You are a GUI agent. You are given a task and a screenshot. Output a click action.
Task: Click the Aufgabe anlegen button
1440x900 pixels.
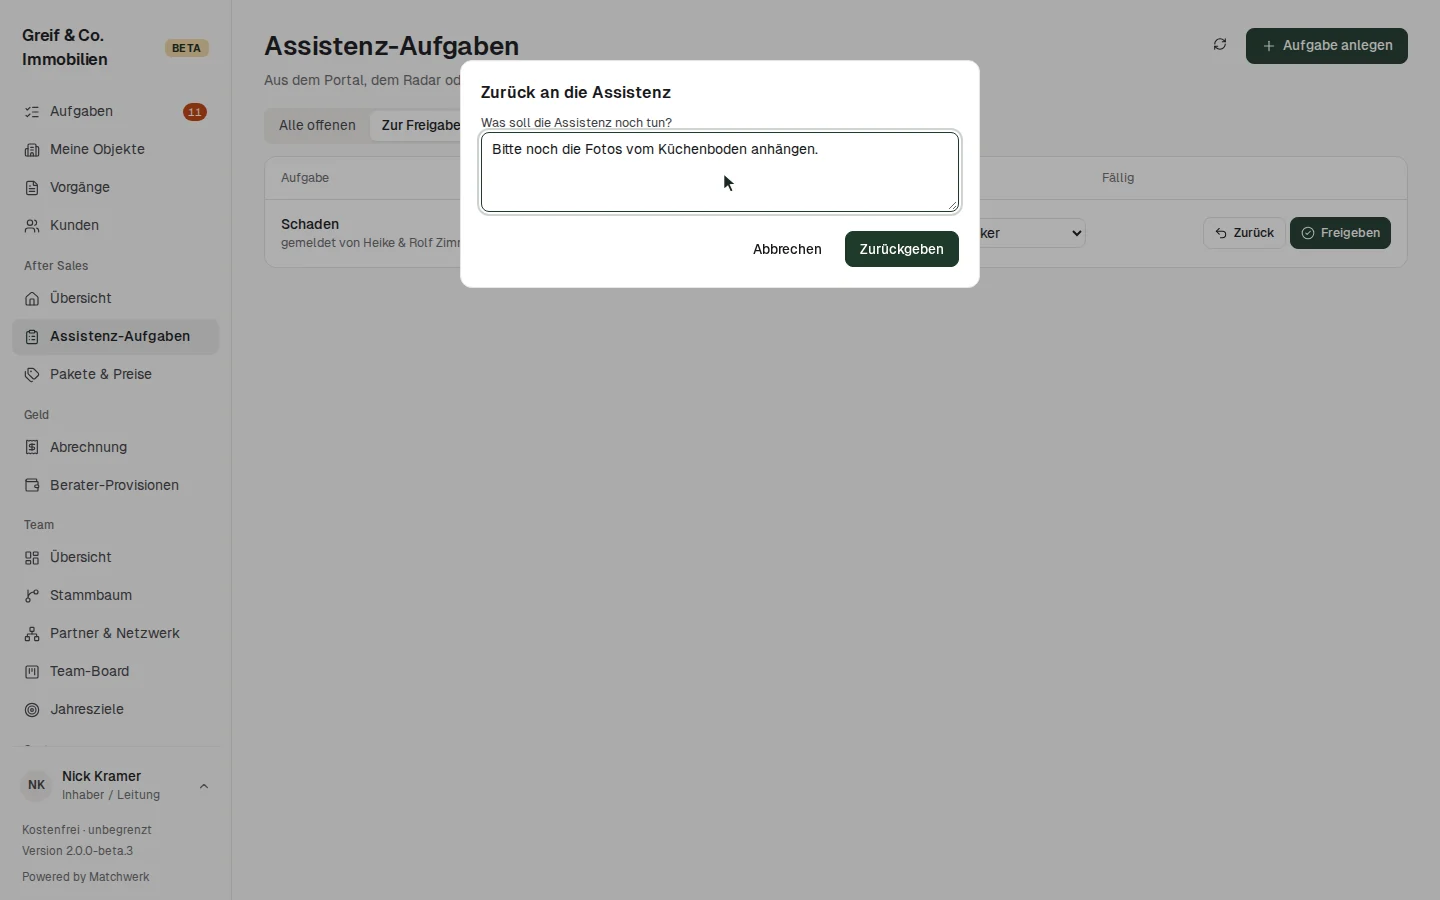(1326, 46)
